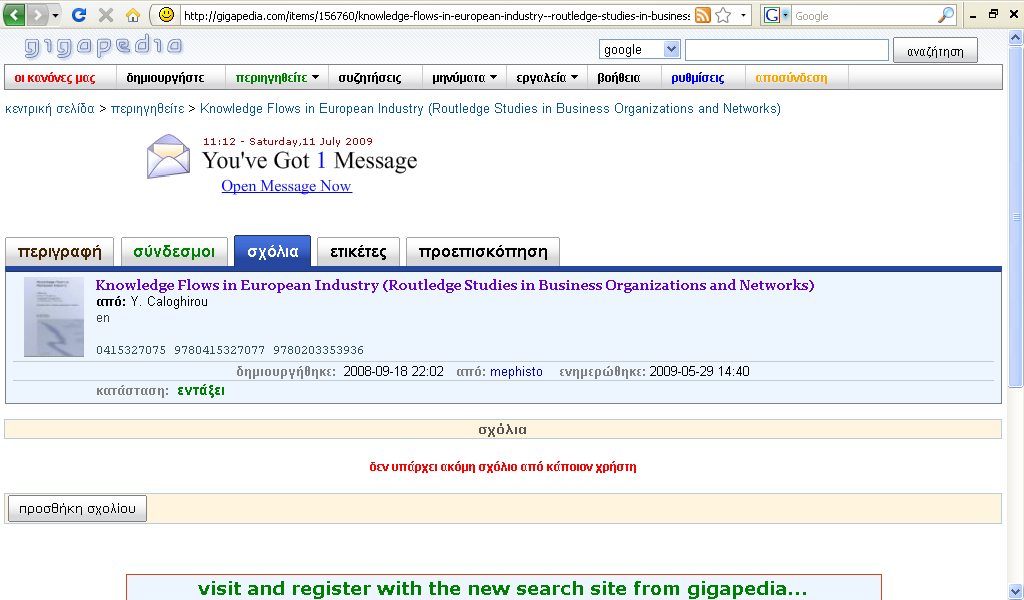Click the book cover thumbnail
The width and height of the screenshot is (1024, 600).
[54, 317]
